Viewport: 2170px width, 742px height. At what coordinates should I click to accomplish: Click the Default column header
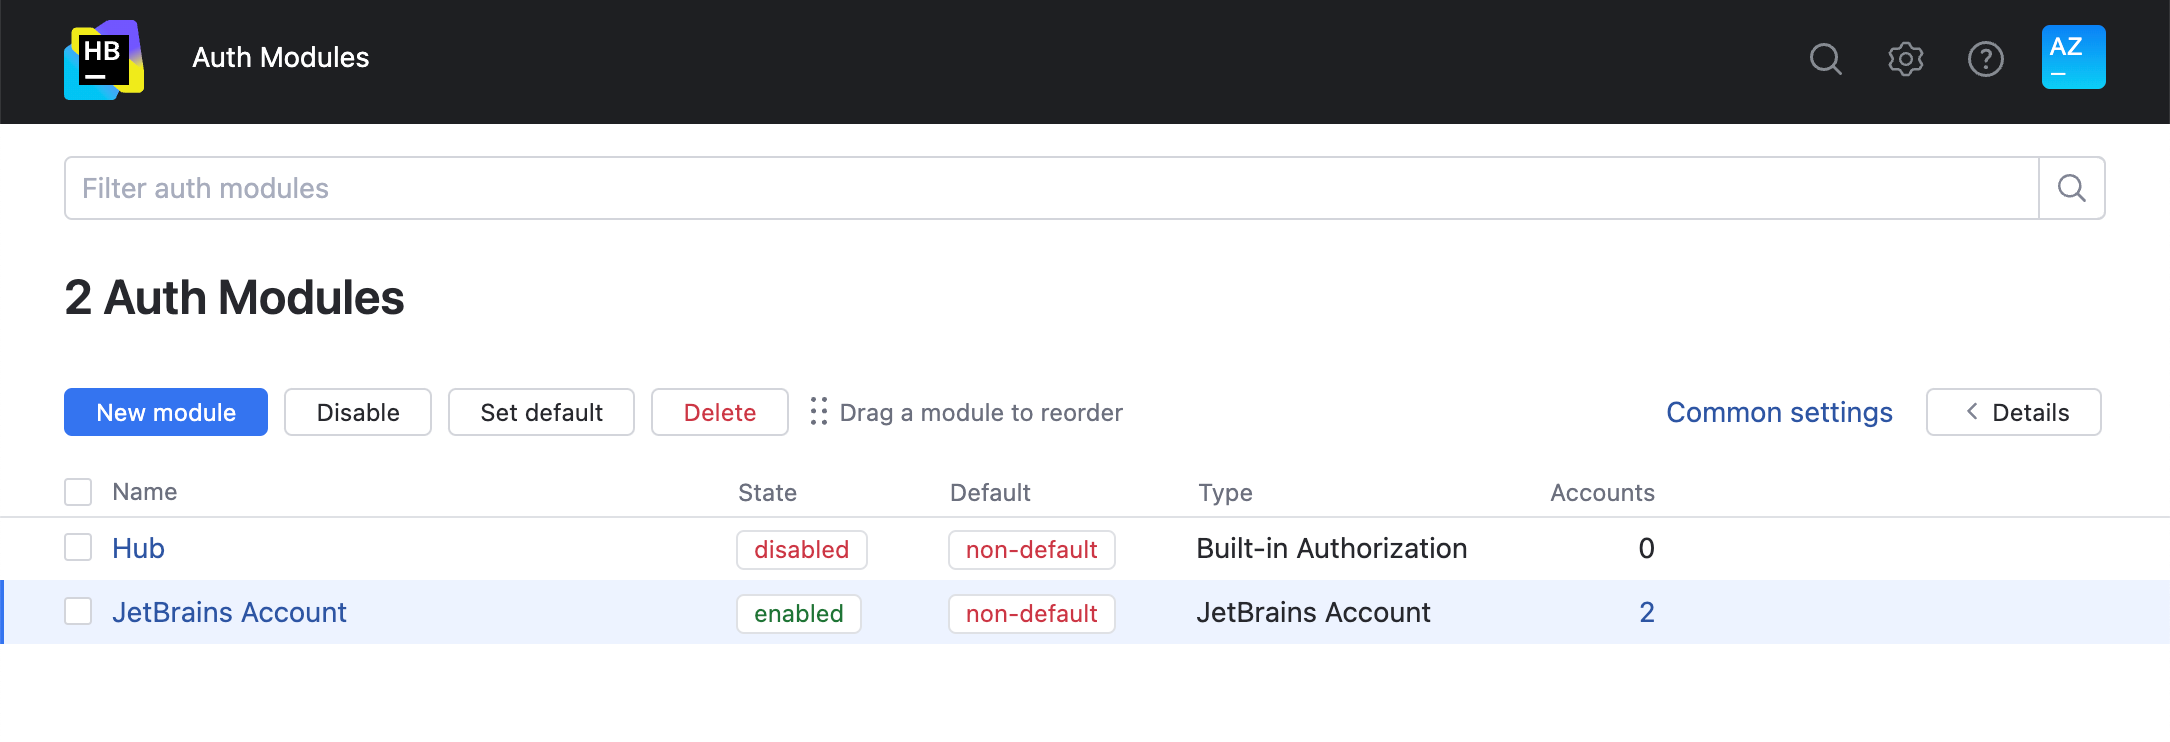click(x=990, y=493)
